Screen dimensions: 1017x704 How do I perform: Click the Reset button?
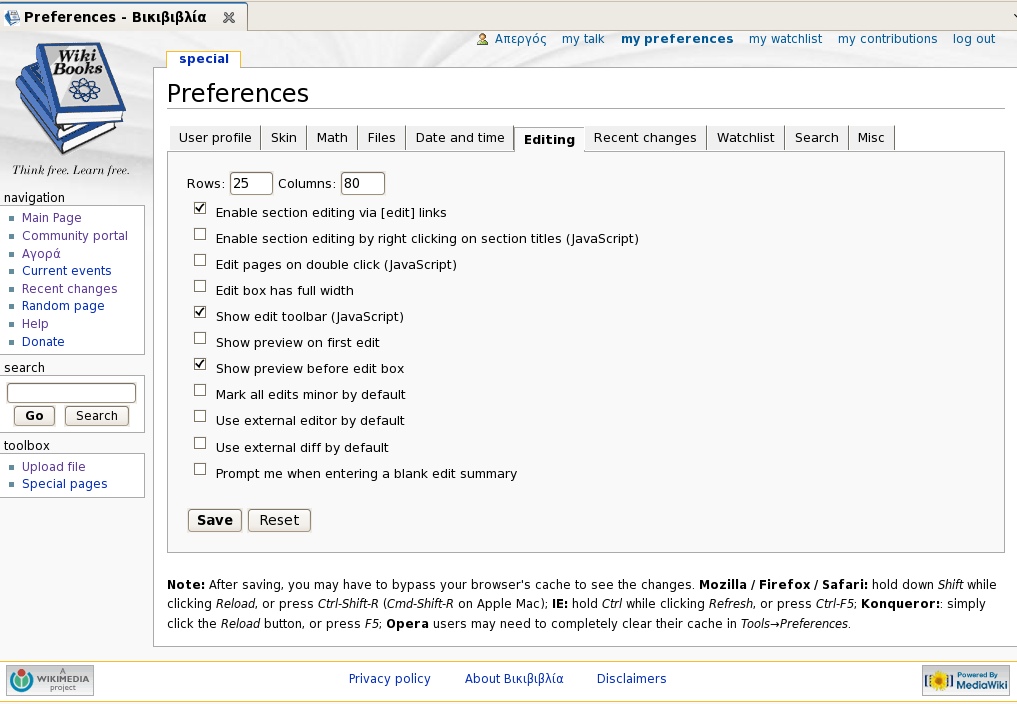click(279, 520)
